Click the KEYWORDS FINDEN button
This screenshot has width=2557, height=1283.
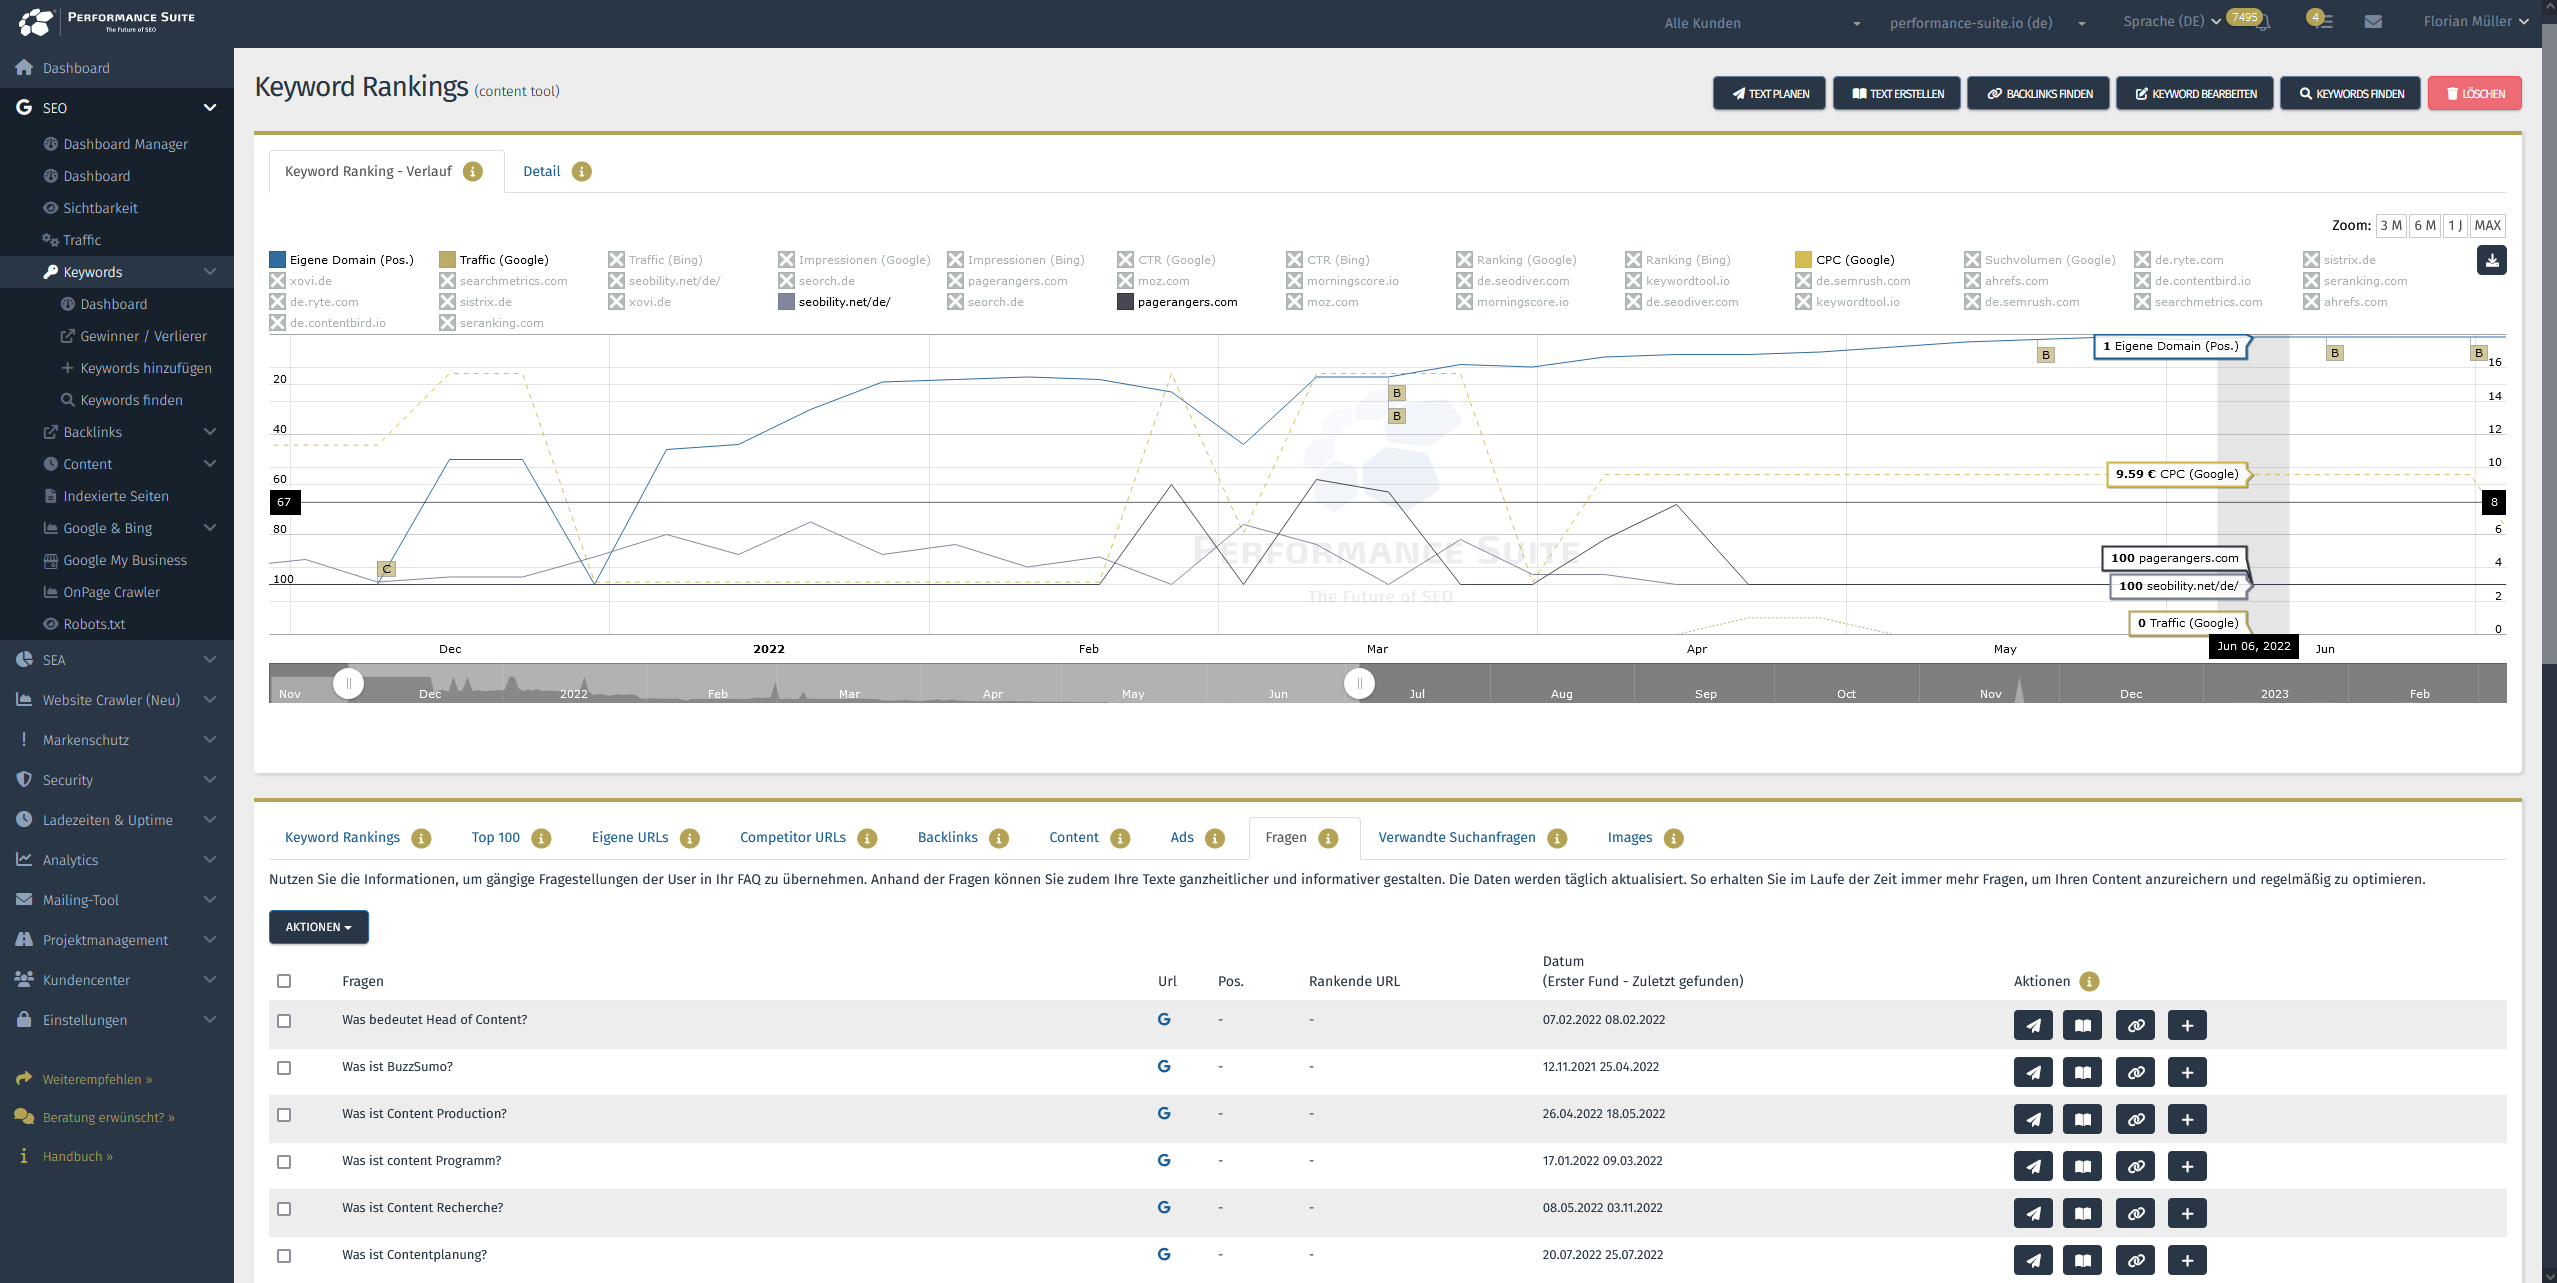click(2350, 94)
